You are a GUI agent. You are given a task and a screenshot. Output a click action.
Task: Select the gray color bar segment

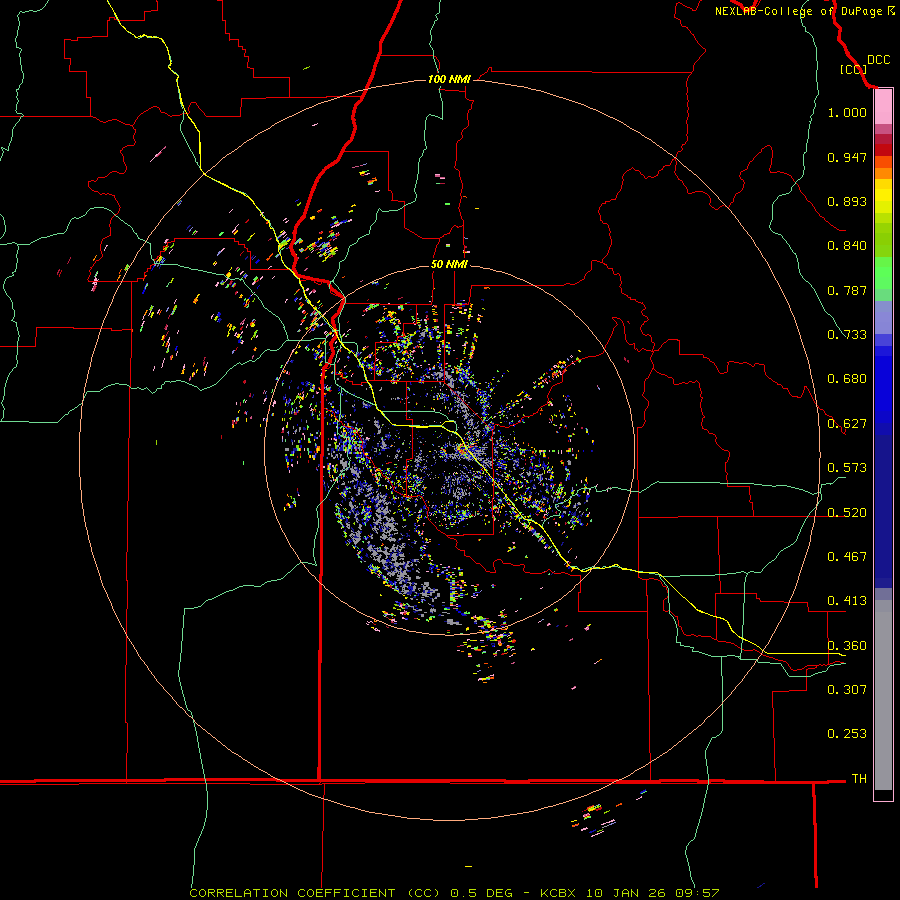(883, 695)
